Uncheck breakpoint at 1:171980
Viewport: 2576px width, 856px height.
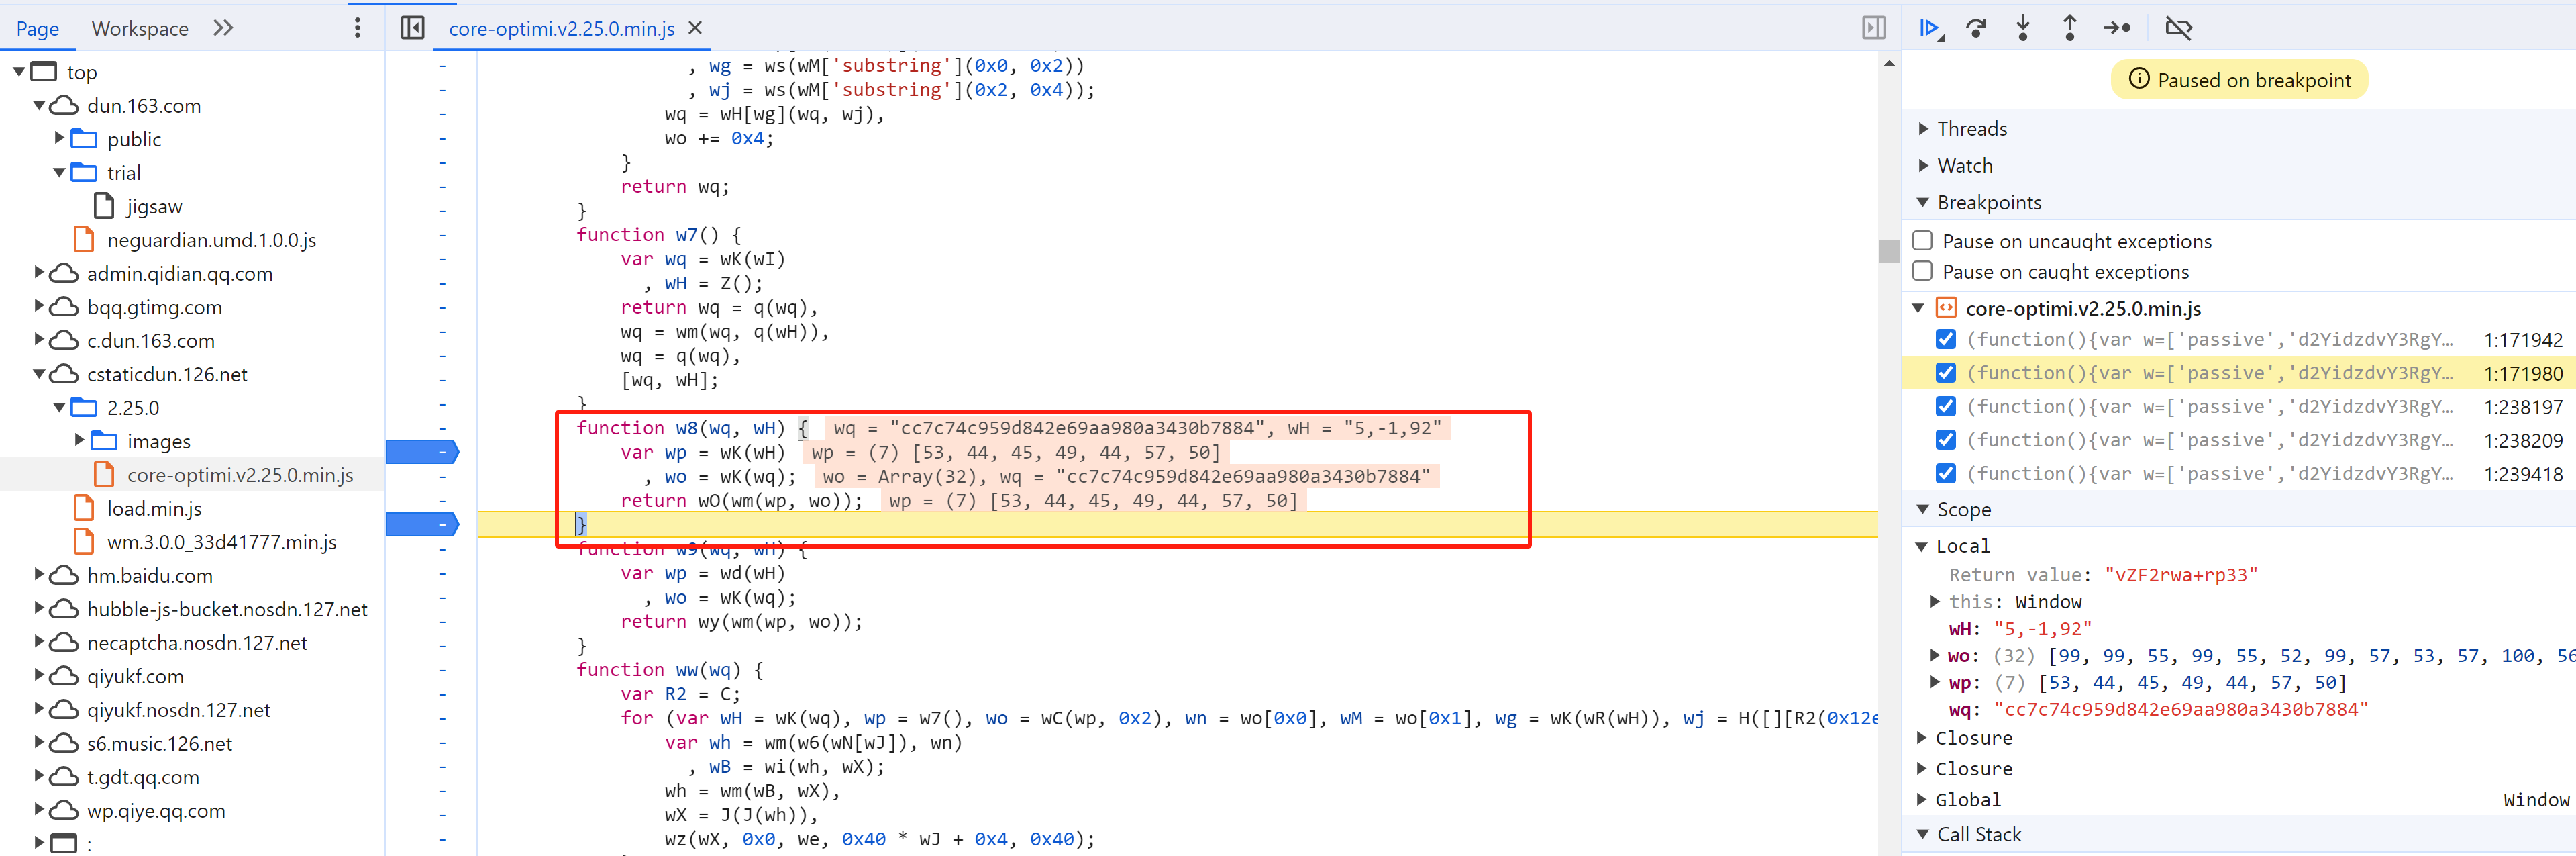click(x=1945, y=373)
